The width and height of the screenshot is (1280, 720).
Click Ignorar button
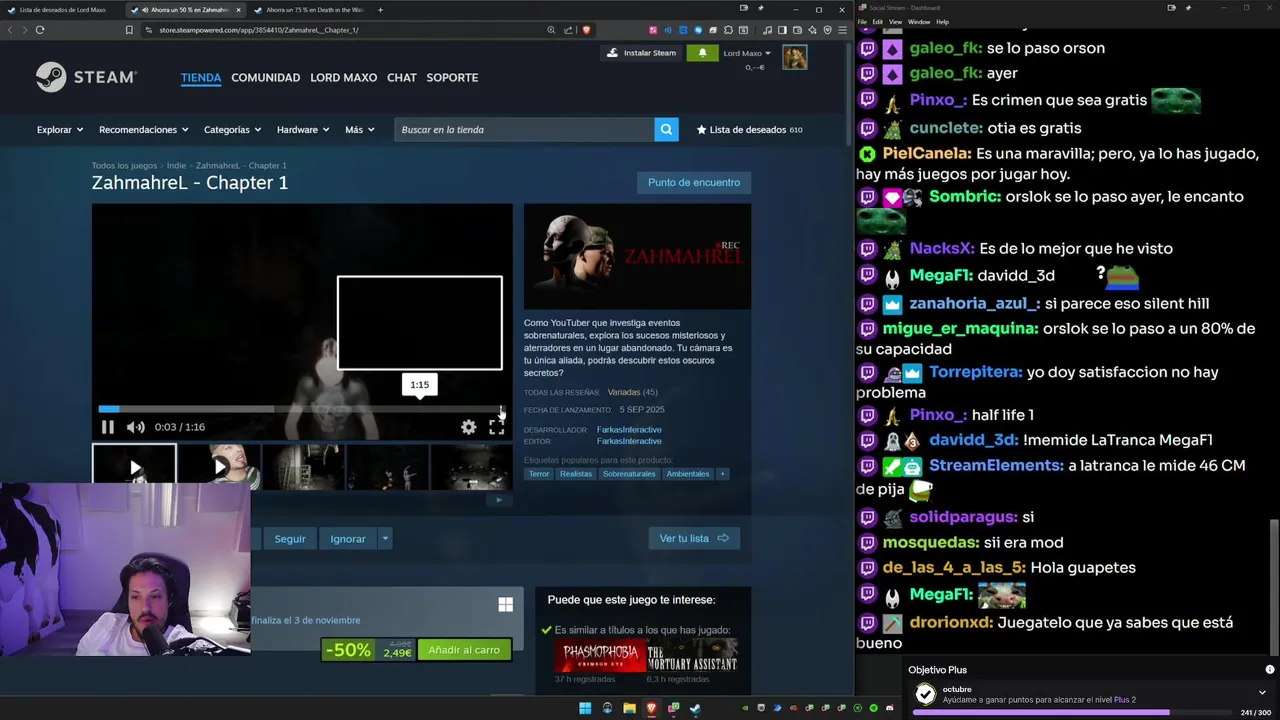(x=348, y=538)
